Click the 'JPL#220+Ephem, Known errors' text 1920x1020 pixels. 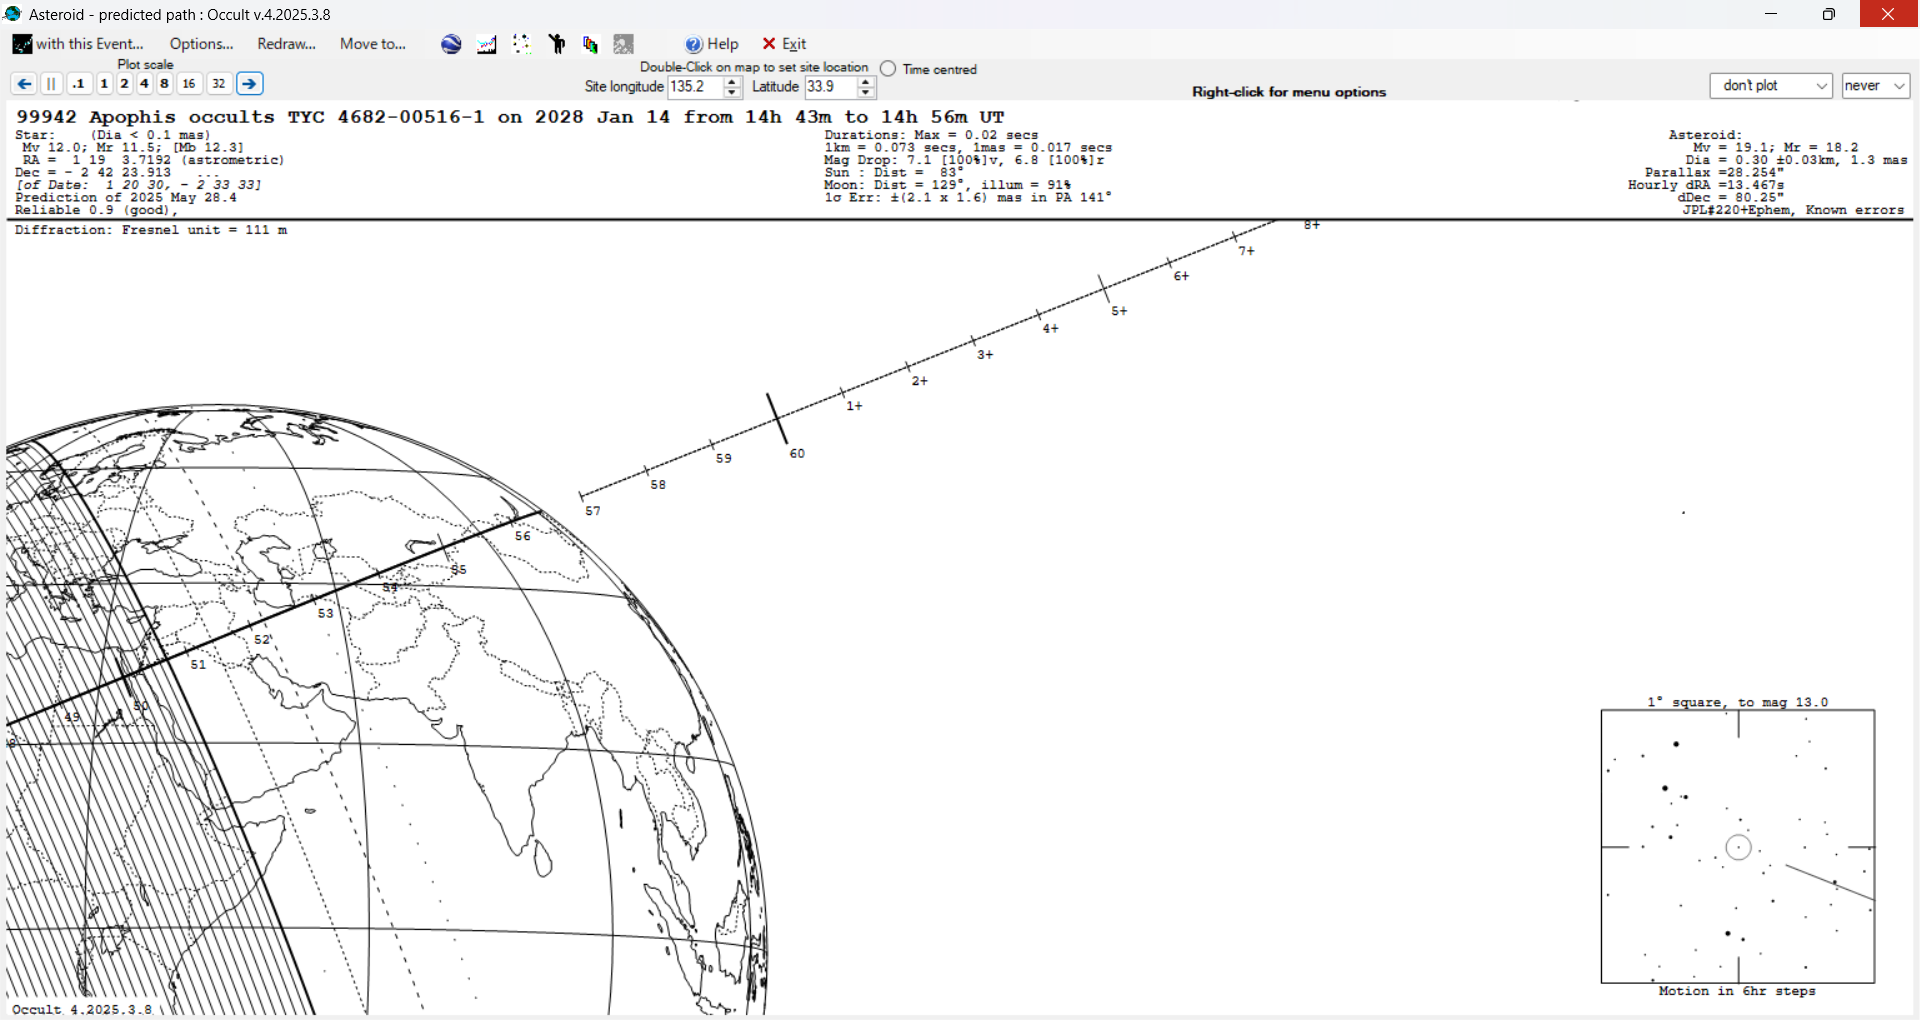(1793, 210)
